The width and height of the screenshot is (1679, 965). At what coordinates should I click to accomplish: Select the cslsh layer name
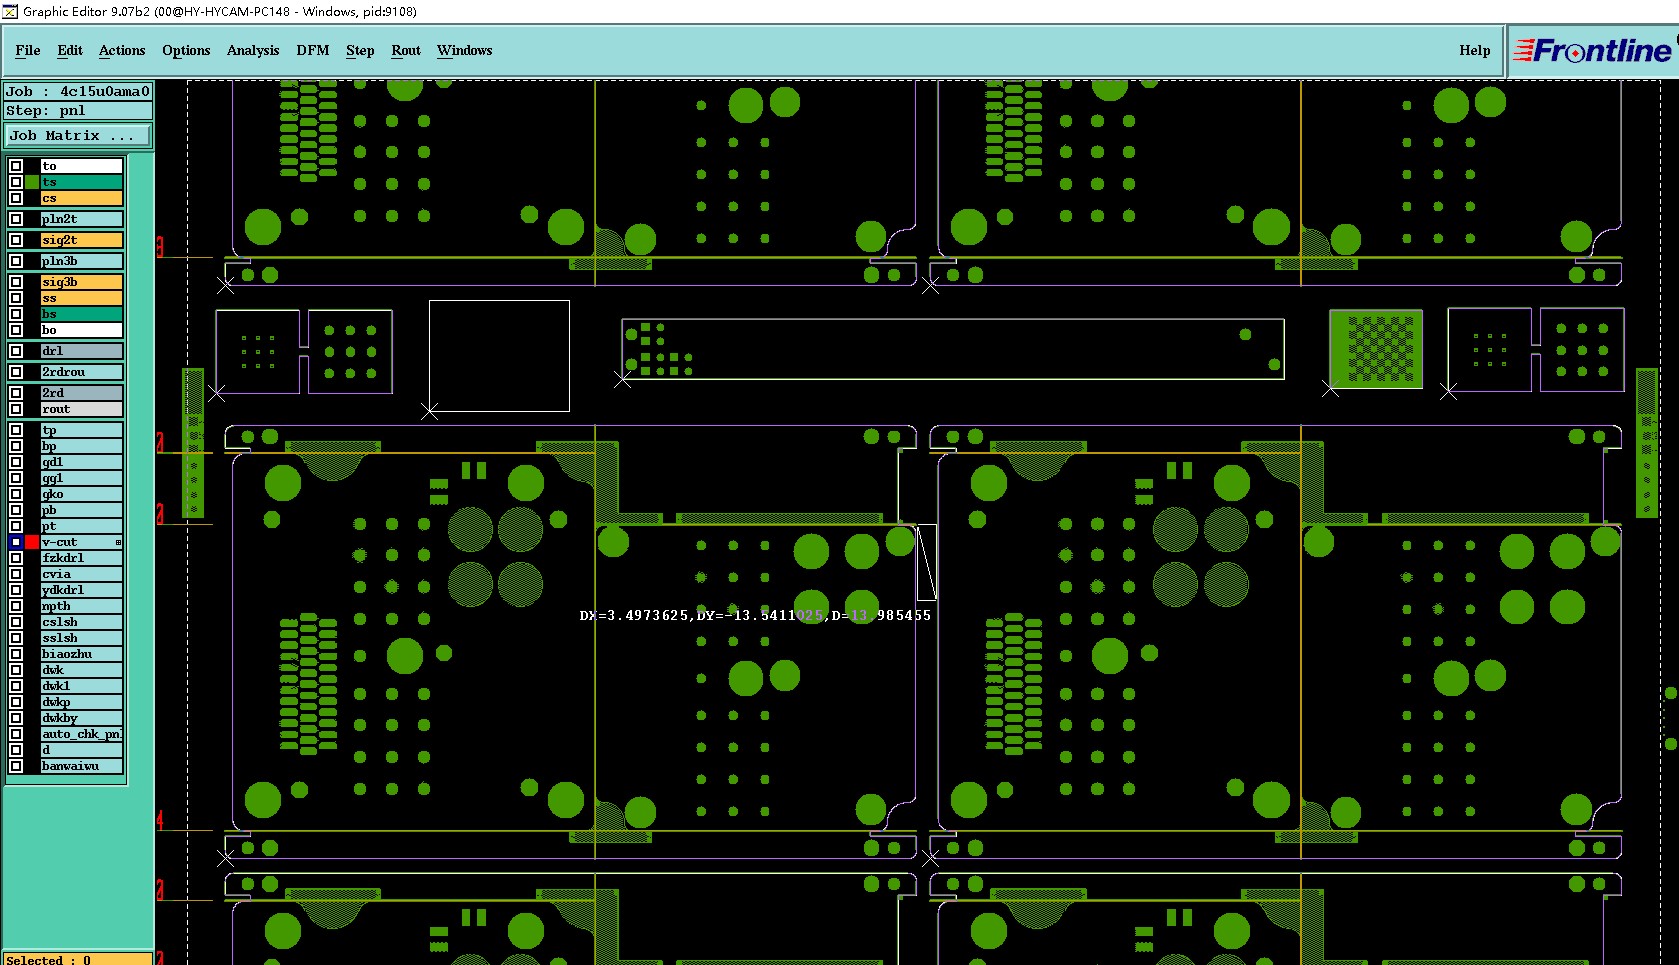(x=82, y=622)
